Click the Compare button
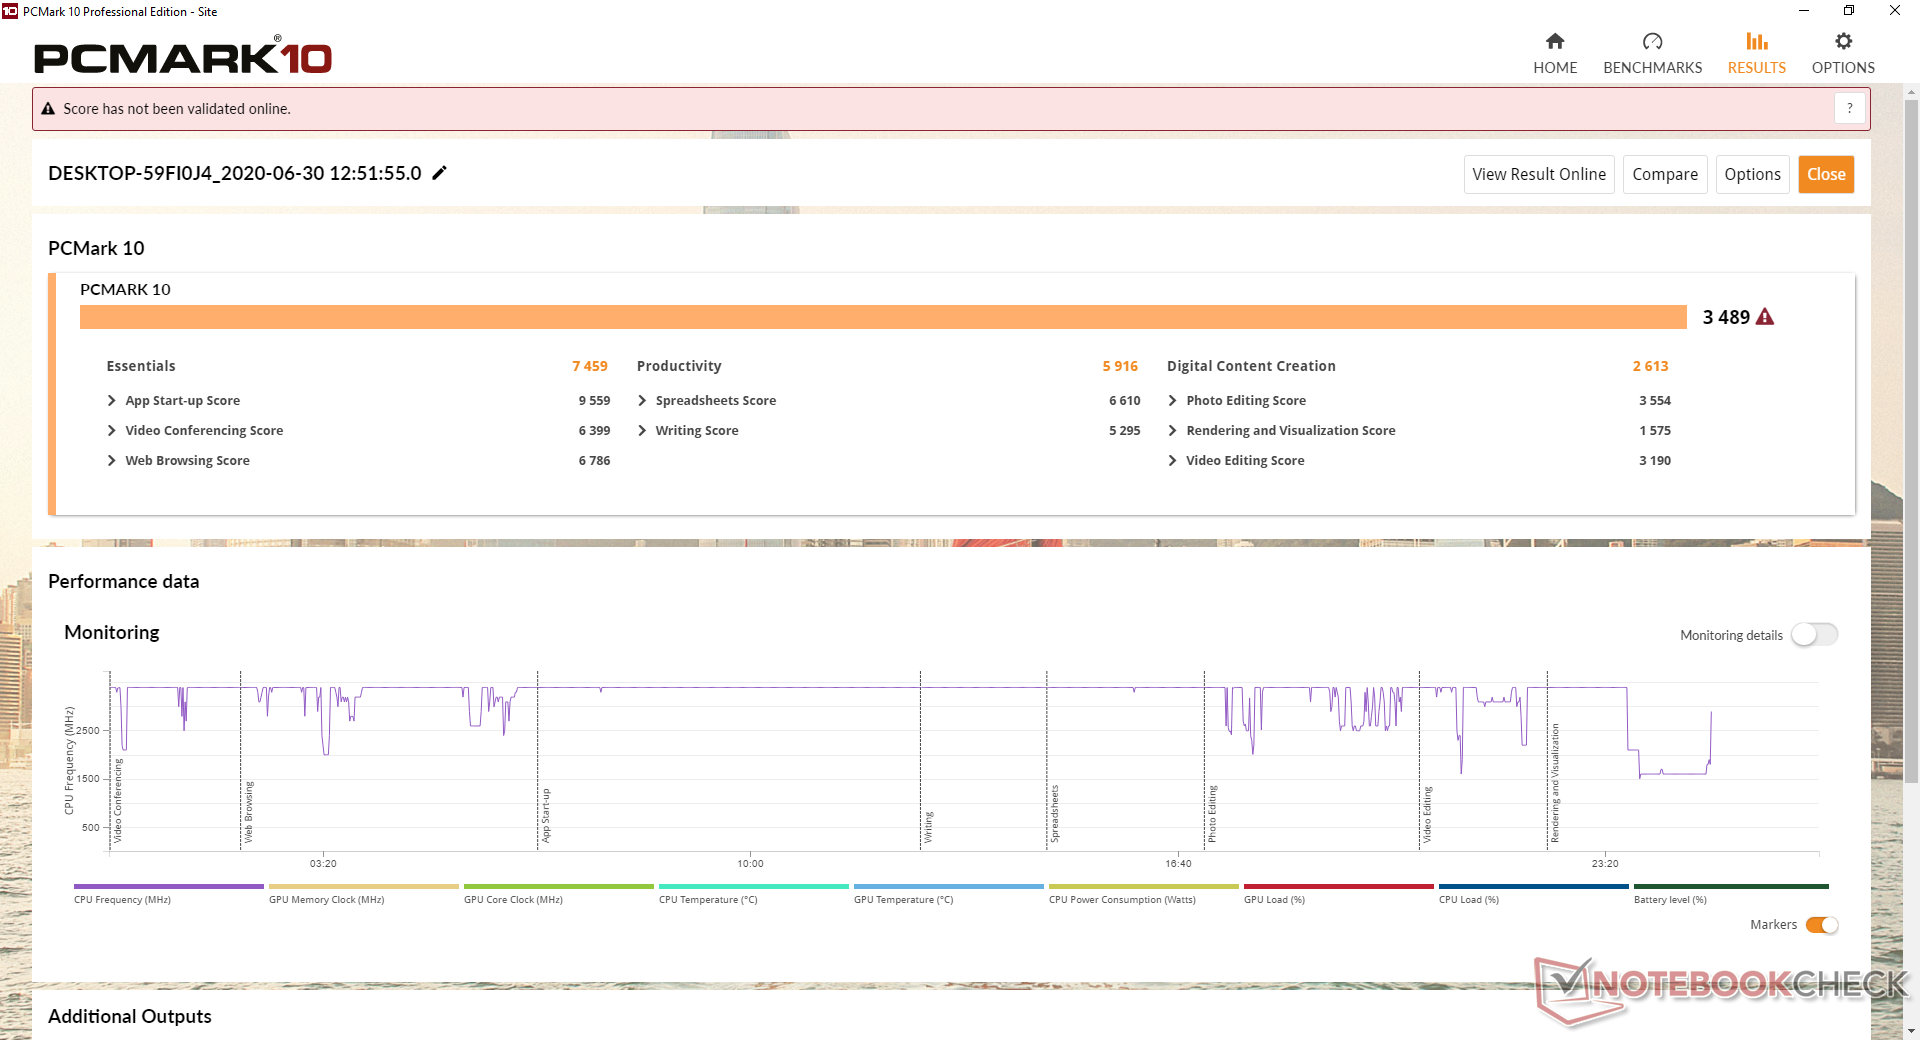Screen dimensions: 1920x1040 [1665, 174]
